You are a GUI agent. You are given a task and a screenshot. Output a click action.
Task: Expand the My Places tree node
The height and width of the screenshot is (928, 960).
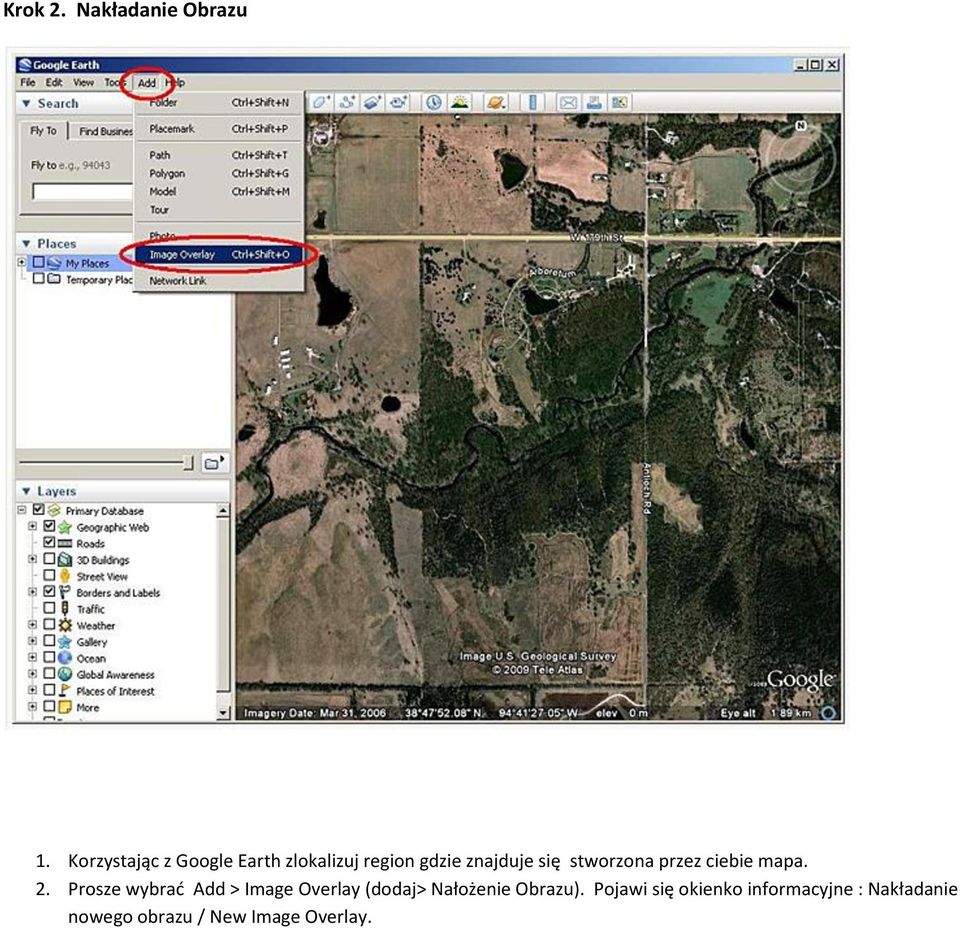coord(21,262)
